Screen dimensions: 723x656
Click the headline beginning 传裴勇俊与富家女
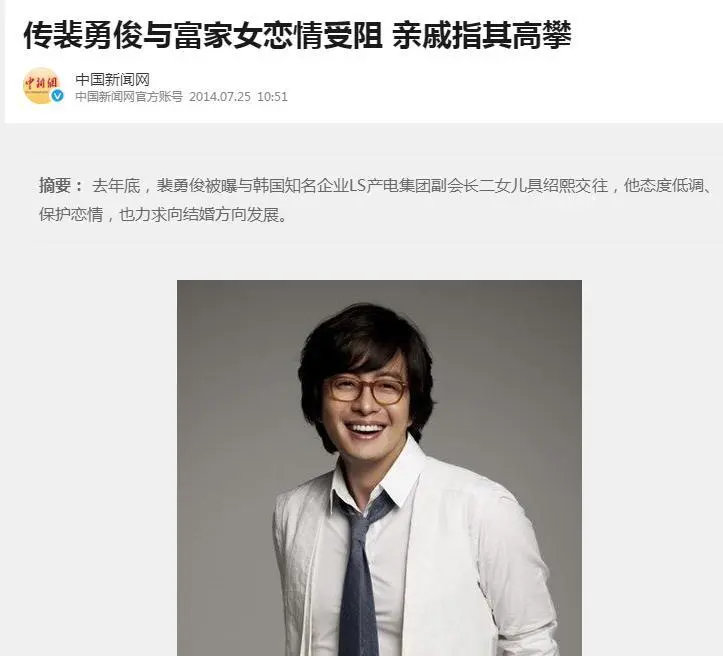pyautogui.click(x=203, y=35)
